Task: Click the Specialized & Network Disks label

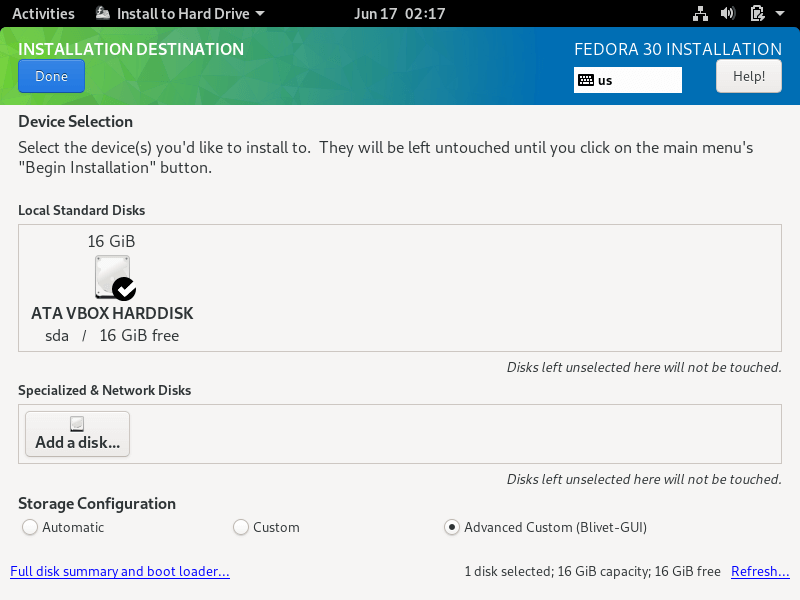Action: pos(105,390)
